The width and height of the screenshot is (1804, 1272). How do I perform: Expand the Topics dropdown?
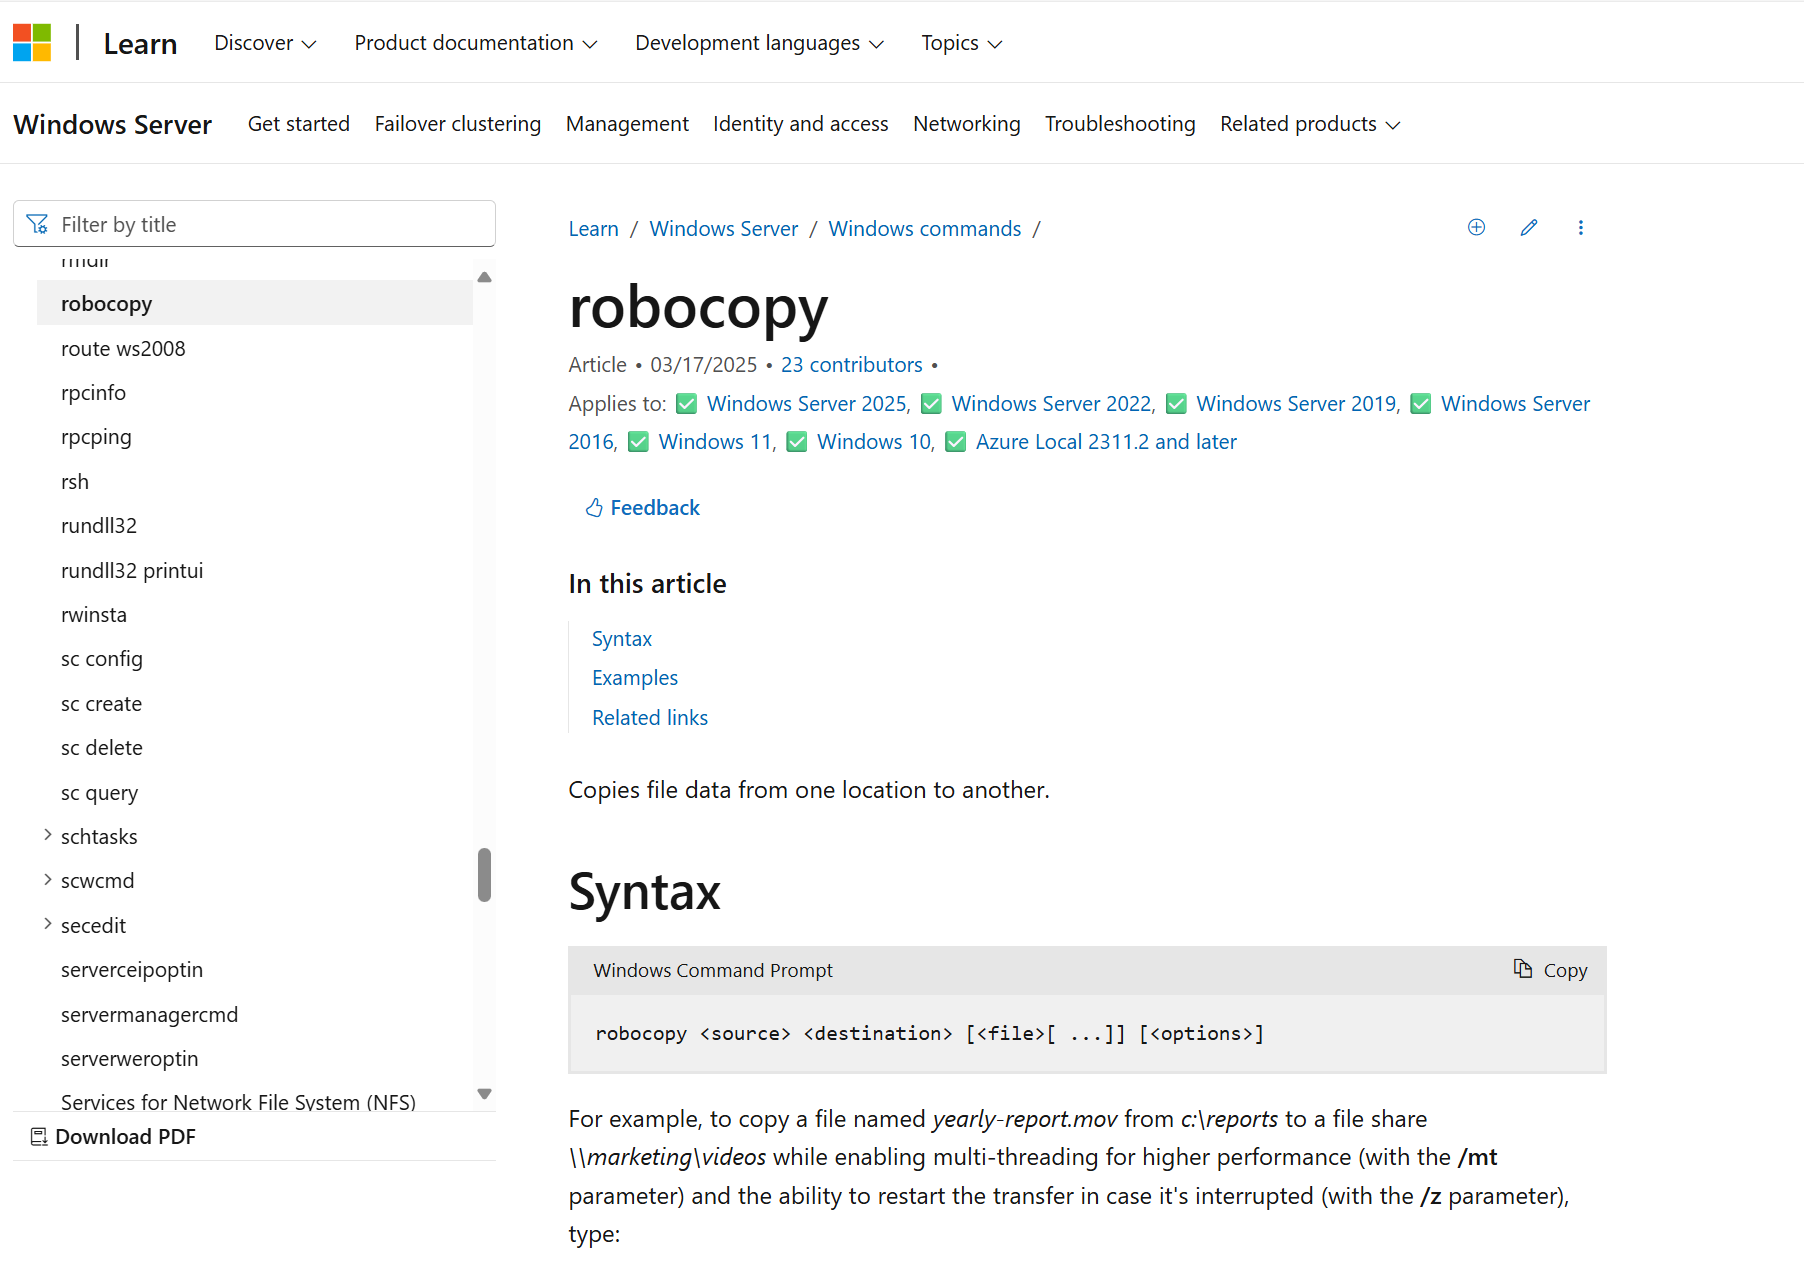tap(961, 43)
